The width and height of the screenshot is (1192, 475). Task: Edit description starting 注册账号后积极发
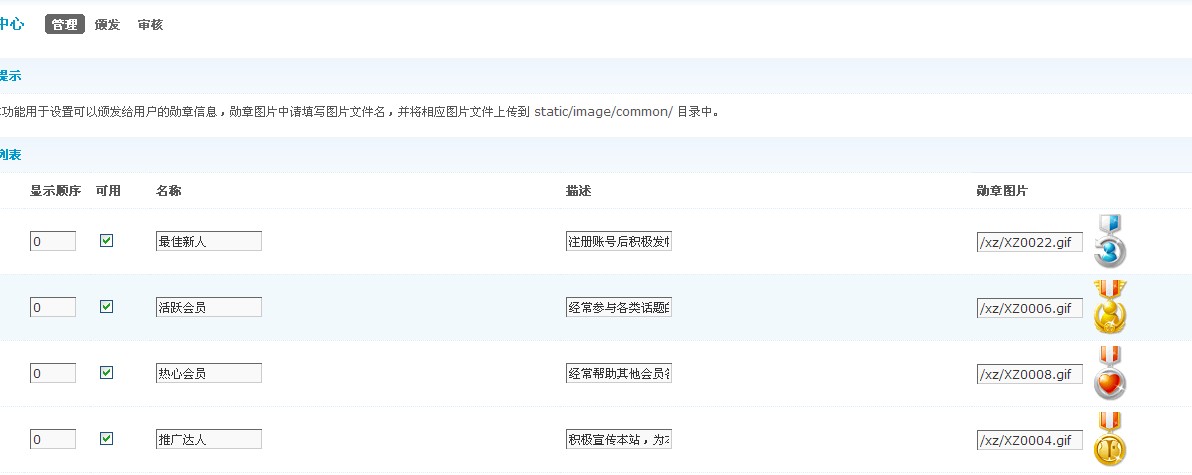pyautogui.click(x=619, y=242)
